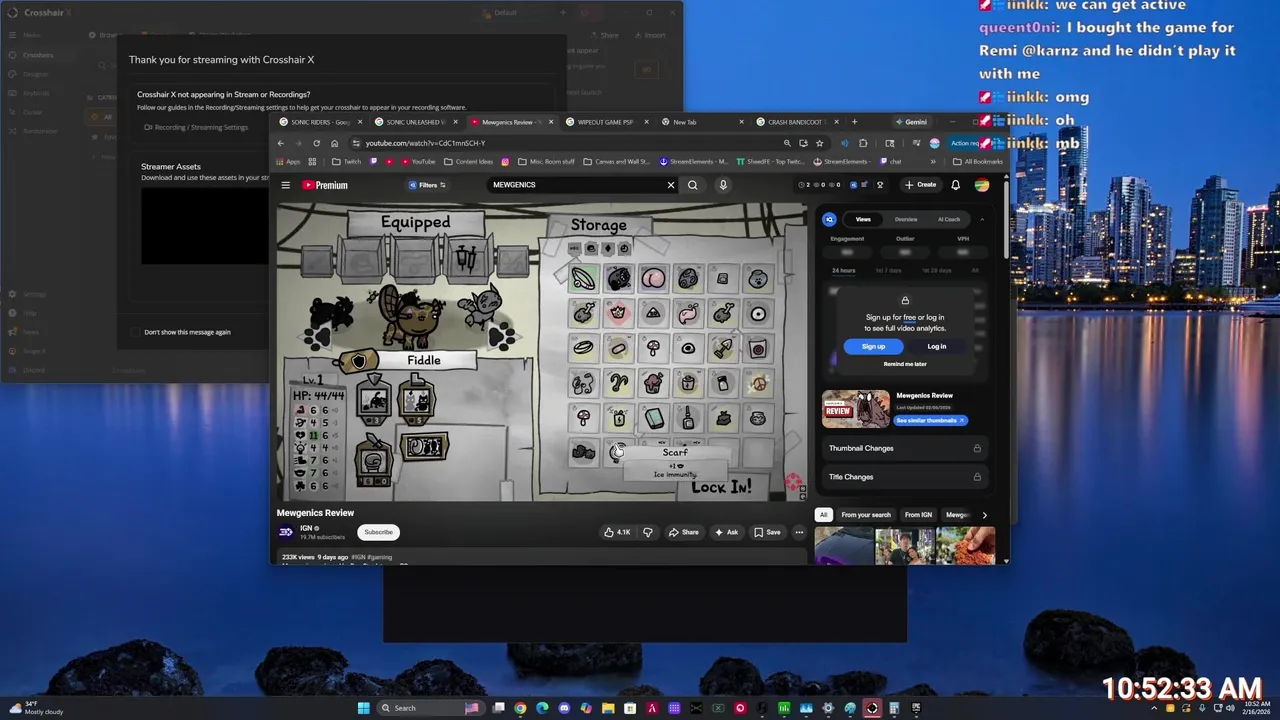
Task: Save the video to a playlist
Action: click(768, 532)
